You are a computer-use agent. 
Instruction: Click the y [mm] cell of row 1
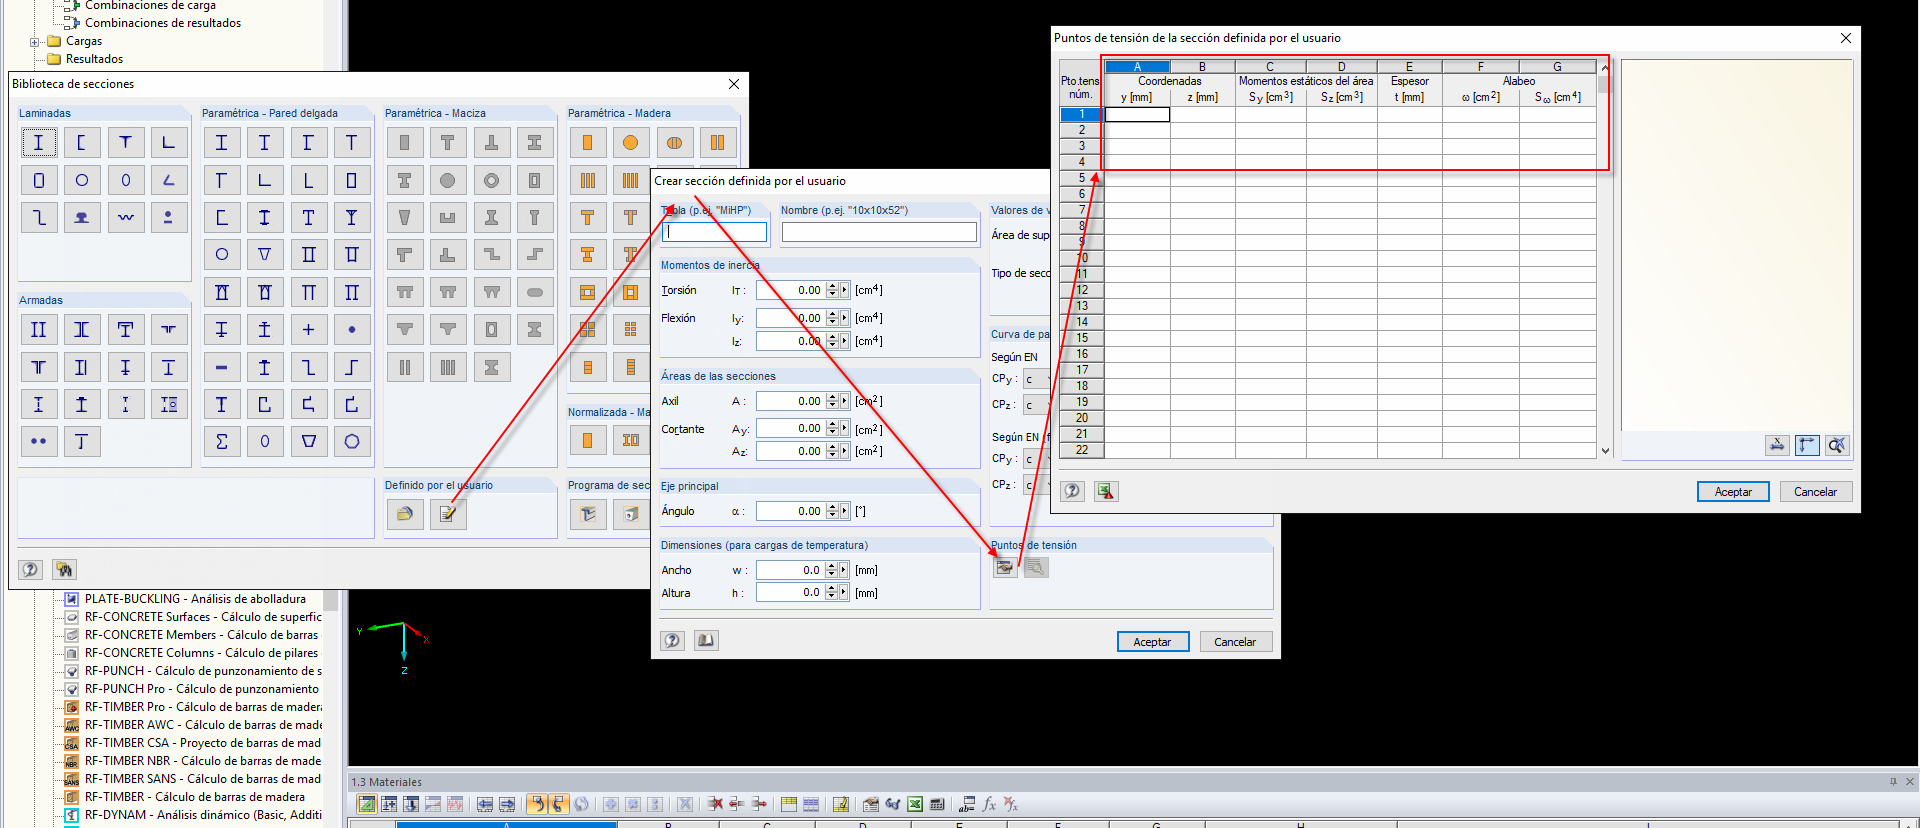1137,114
